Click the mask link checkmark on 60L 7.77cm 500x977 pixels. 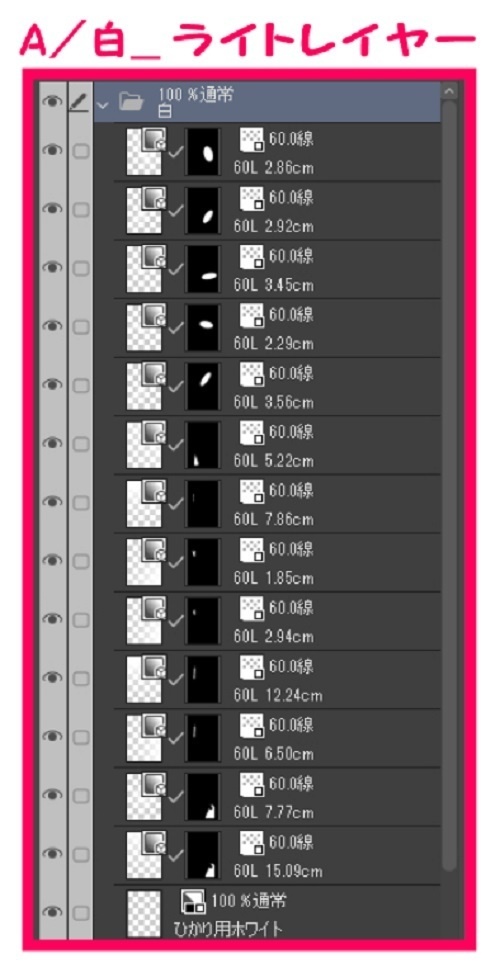click(x=176, y=796)
